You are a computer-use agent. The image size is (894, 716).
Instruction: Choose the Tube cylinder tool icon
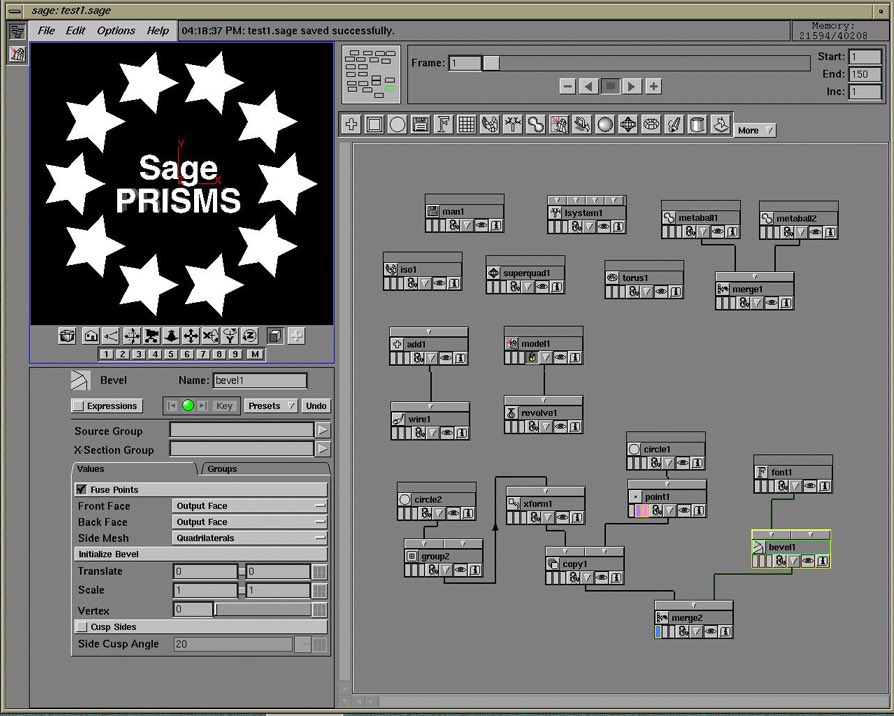click(697, 124)
